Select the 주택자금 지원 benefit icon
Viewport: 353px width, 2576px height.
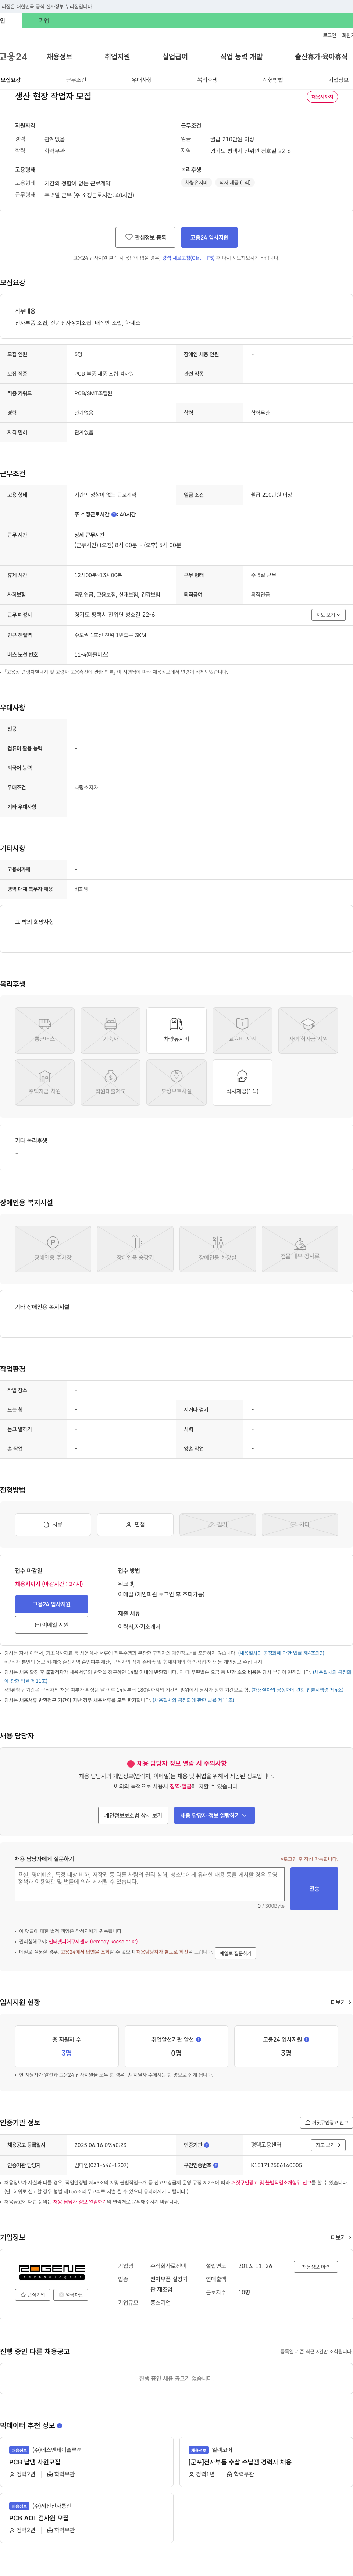coord(45,1082)
